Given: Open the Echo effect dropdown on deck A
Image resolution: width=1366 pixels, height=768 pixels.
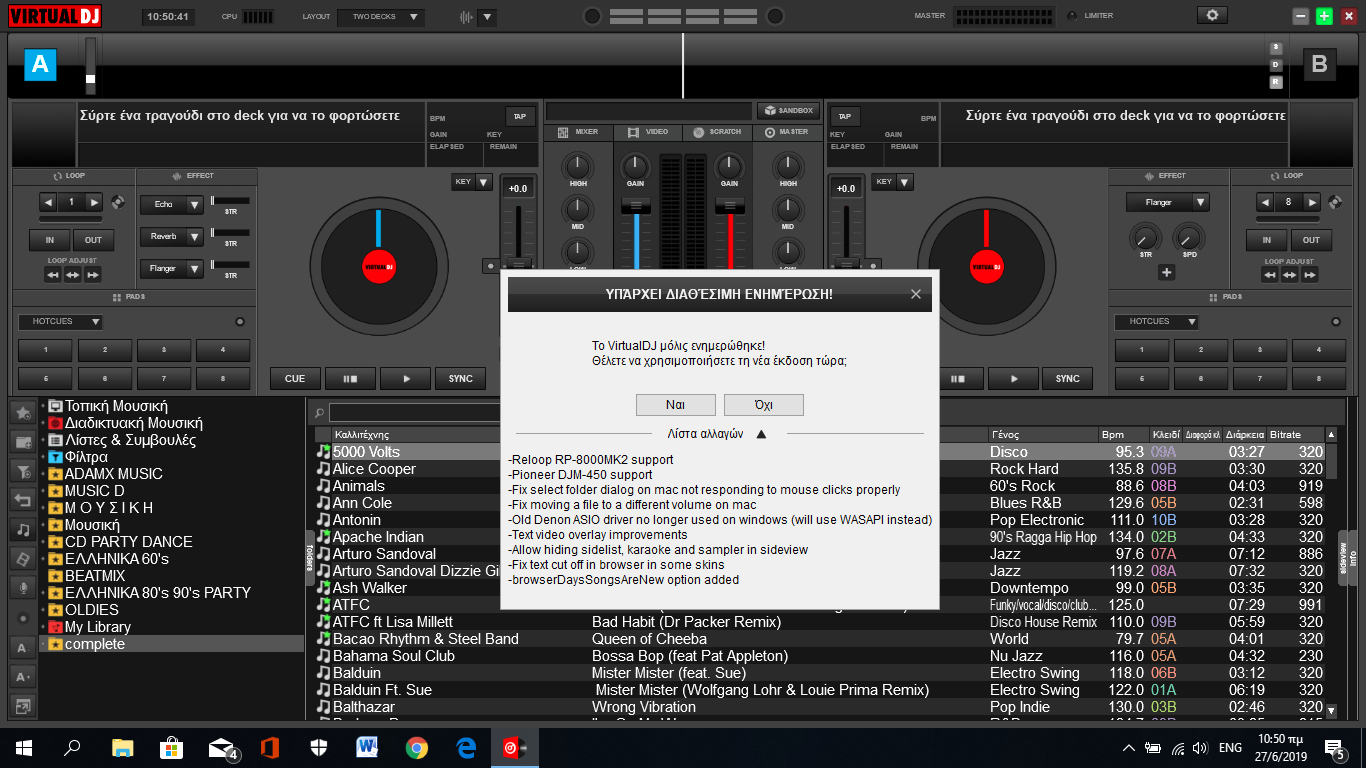Looking at the screenshot, I should click(194, 204).
